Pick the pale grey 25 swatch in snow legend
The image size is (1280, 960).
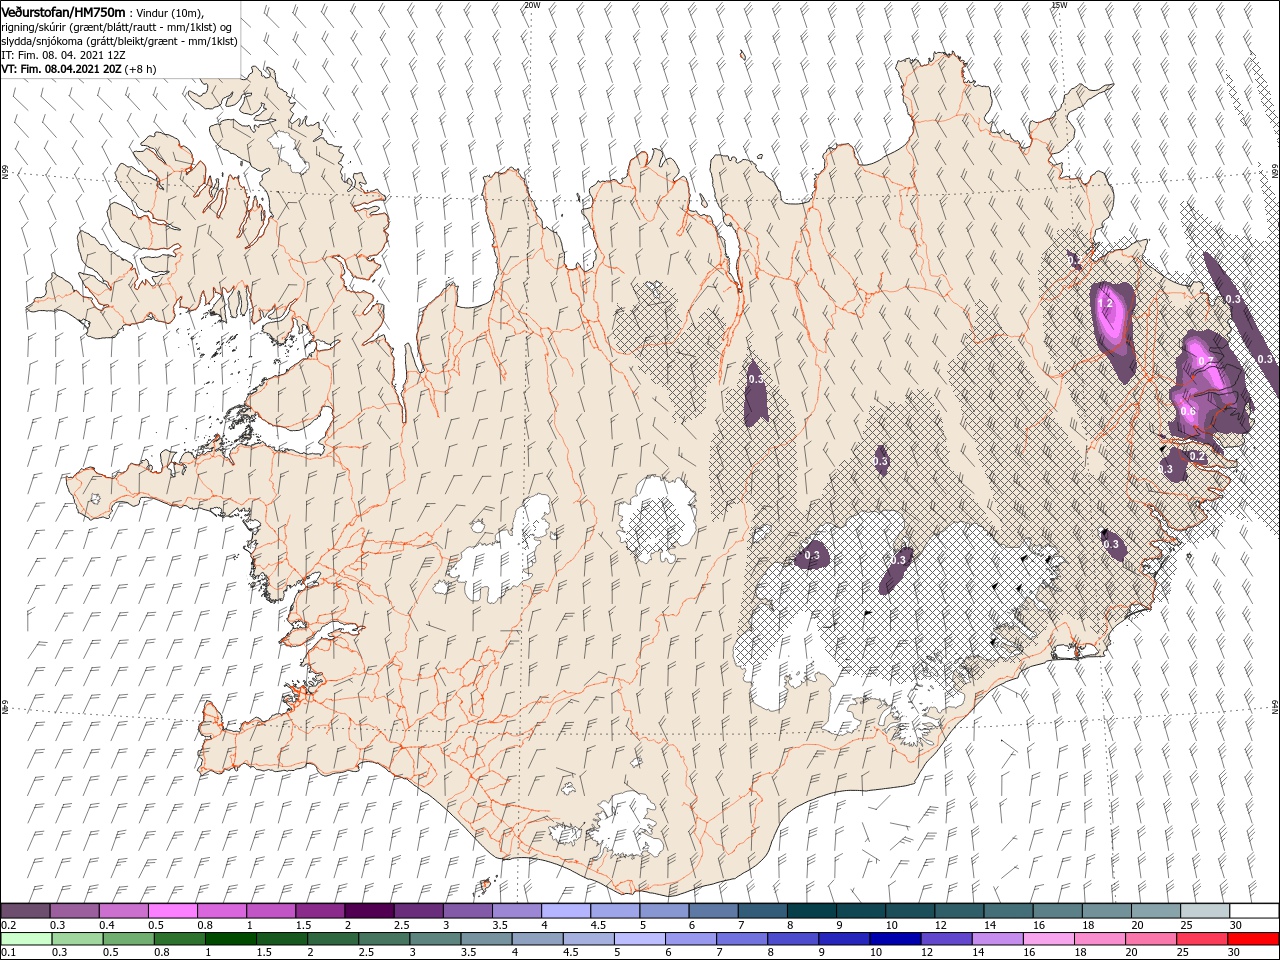[1205, 911]
